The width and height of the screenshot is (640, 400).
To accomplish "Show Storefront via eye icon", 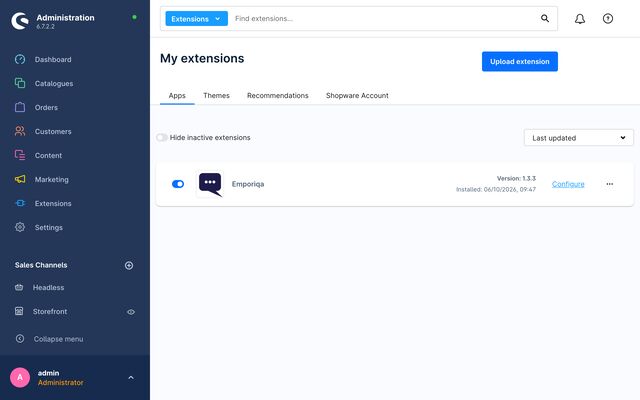I will (x=131, y=312).
